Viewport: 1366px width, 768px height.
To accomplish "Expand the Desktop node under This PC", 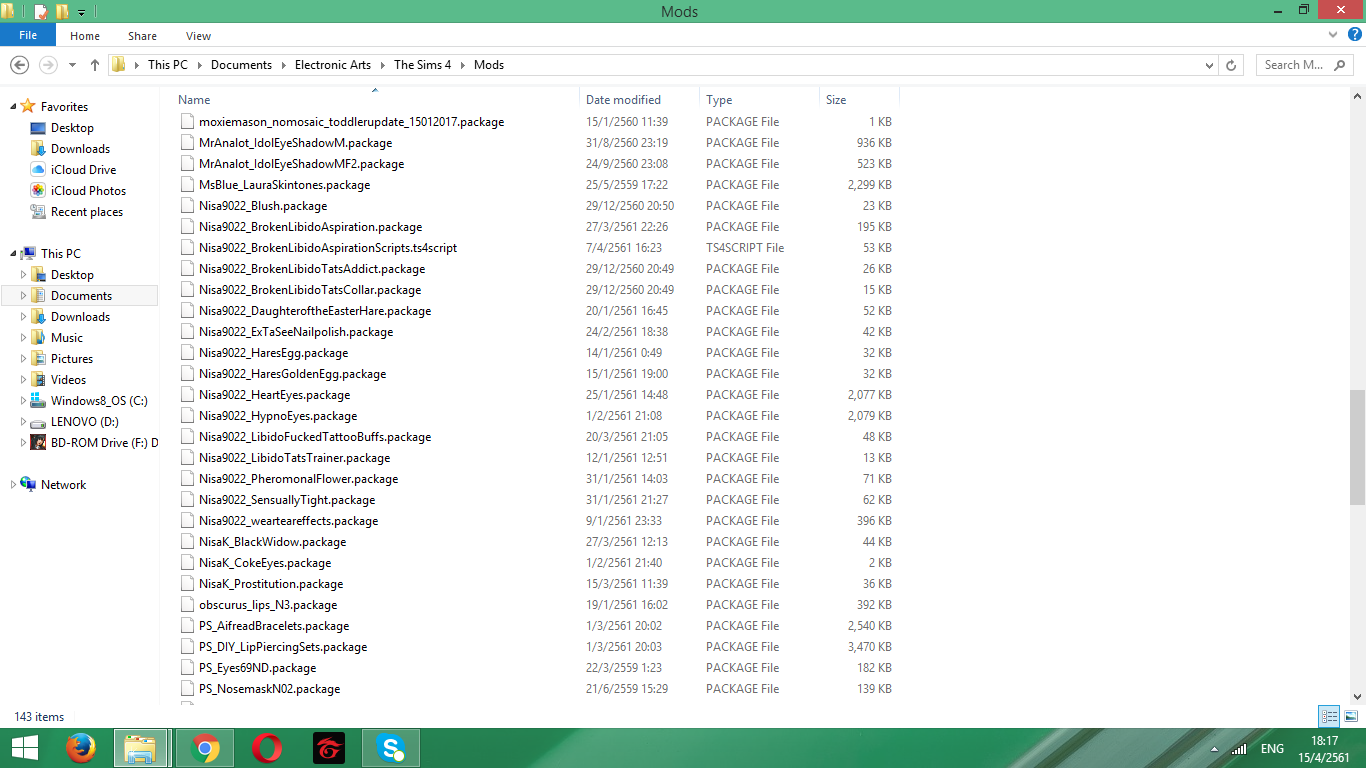I will pyautogui.click(x=24, y=275).
